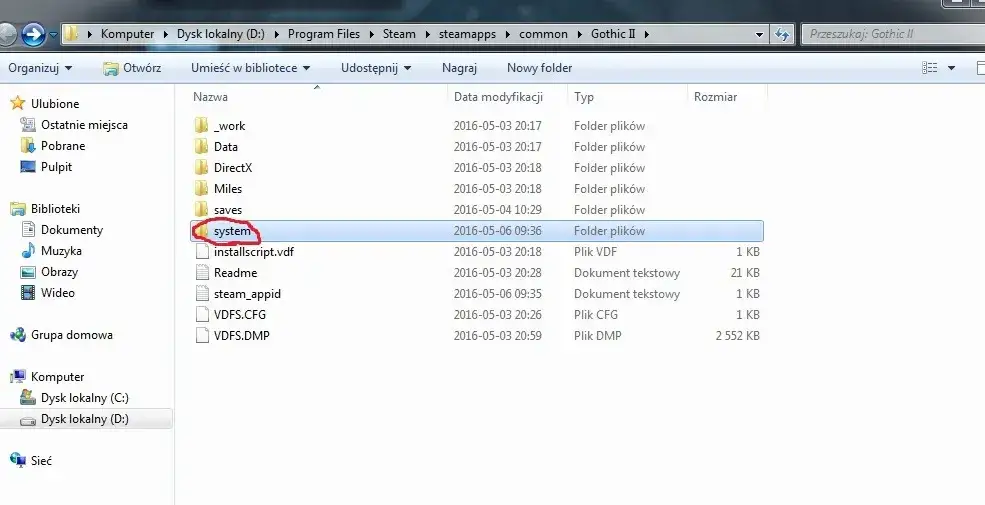Expand subfolders arrow after Steam in path
Image resolution: width=985 pixels, height=505 pixels.
click(427, 35)
